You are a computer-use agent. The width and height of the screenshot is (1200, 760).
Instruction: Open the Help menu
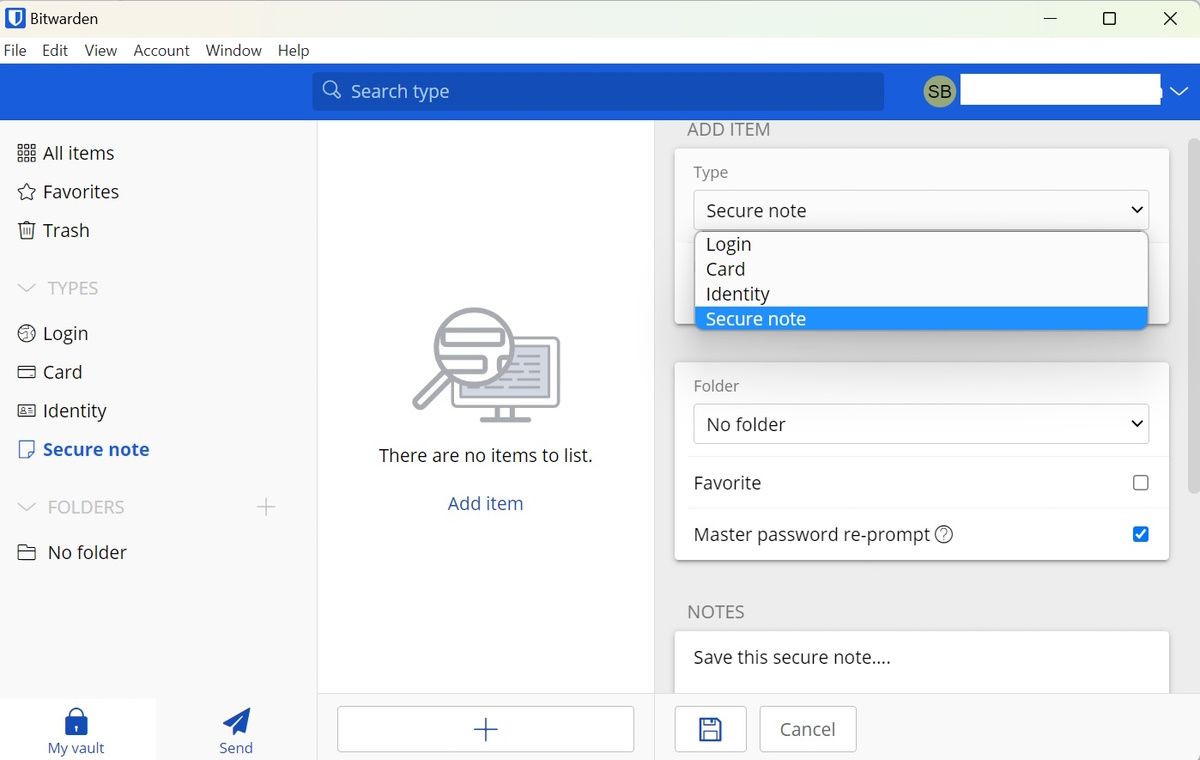pos(293,50)
